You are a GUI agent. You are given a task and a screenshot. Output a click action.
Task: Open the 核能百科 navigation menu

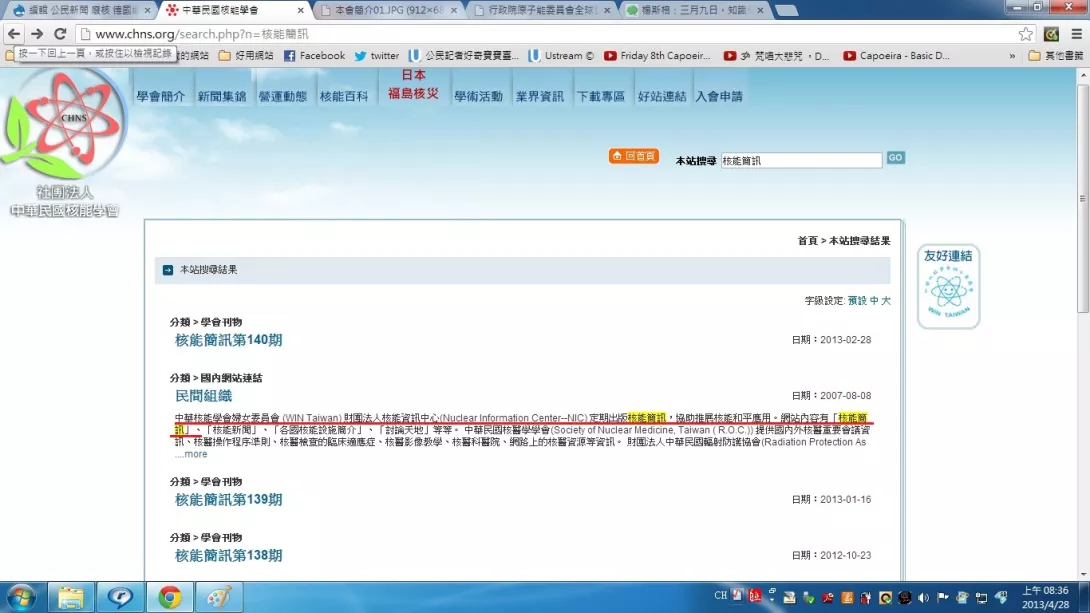344,97
